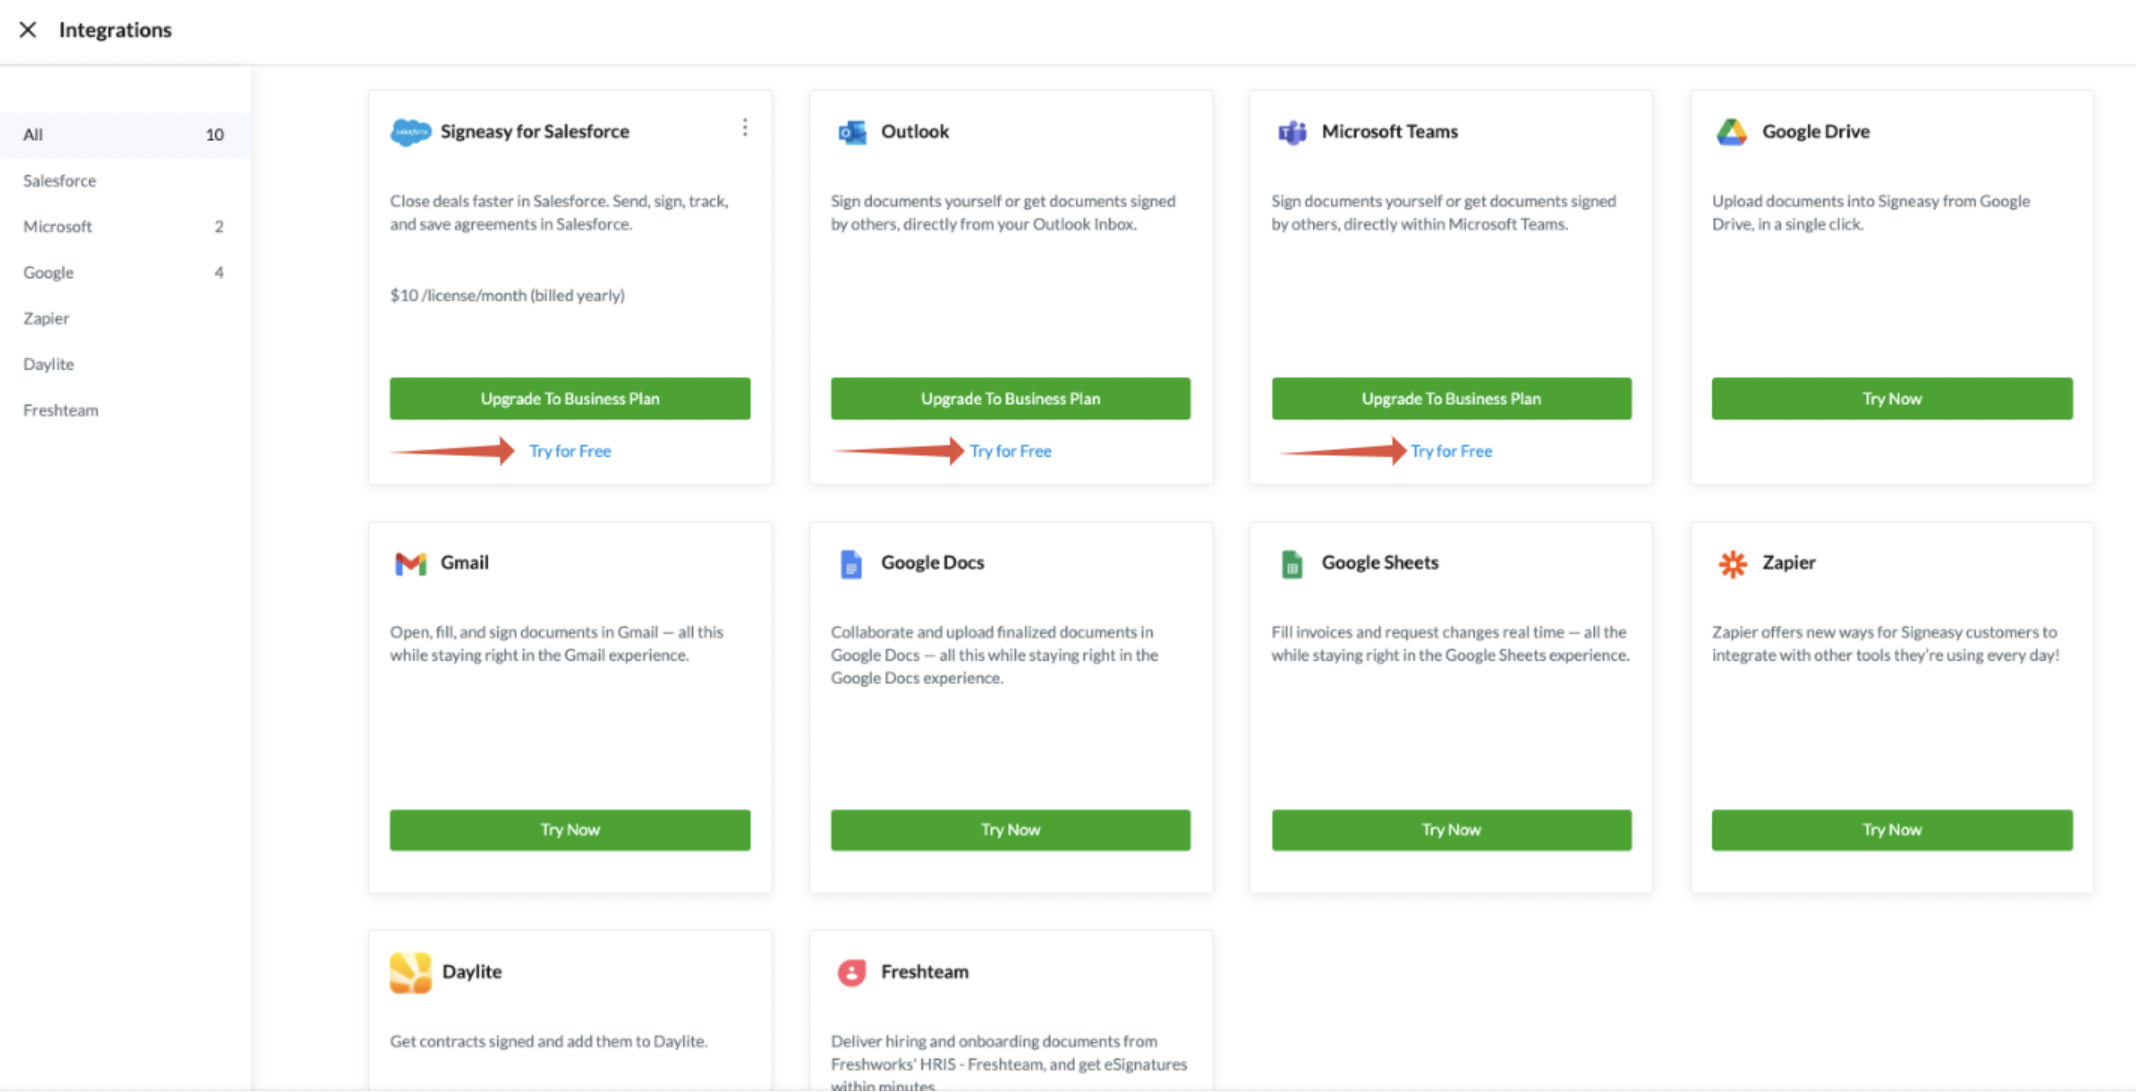2136x1092 pixels.
Task: Click the Salesforce cloud icon
Action: 410,132
